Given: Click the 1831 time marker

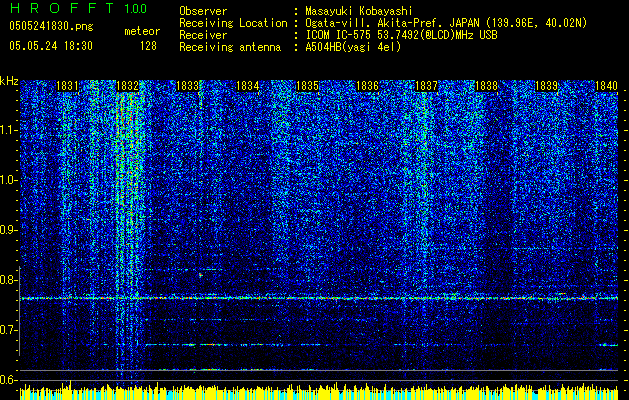Looking at the screenshot, I should coord(67,86).
